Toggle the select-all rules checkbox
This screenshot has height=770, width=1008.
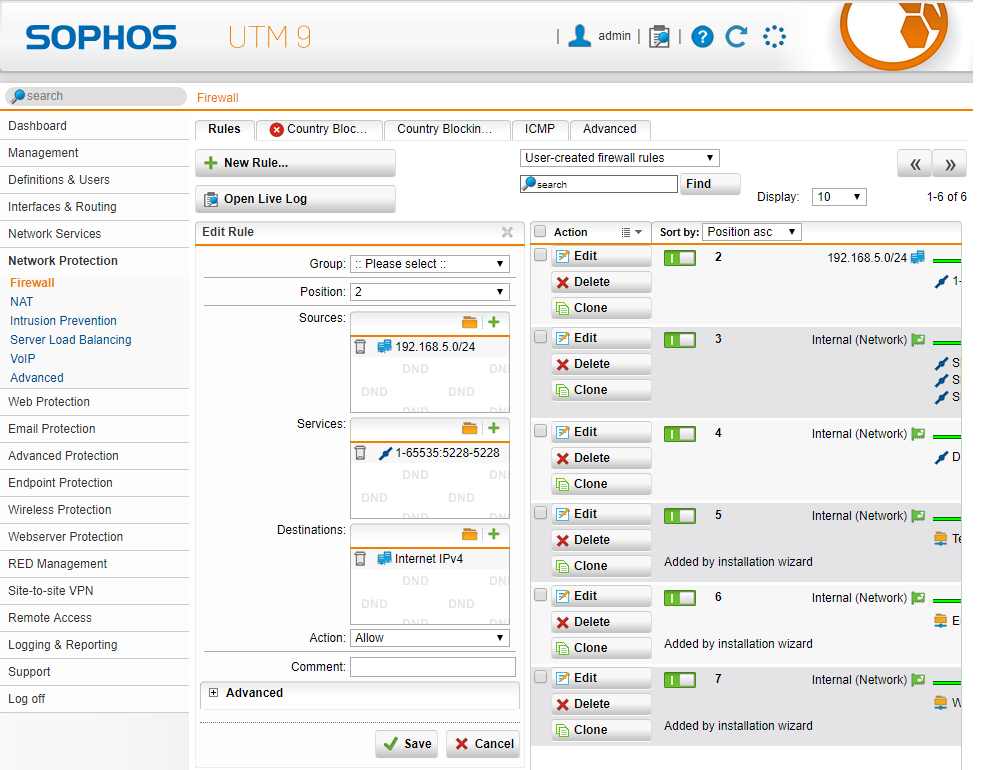coord(540,231)
